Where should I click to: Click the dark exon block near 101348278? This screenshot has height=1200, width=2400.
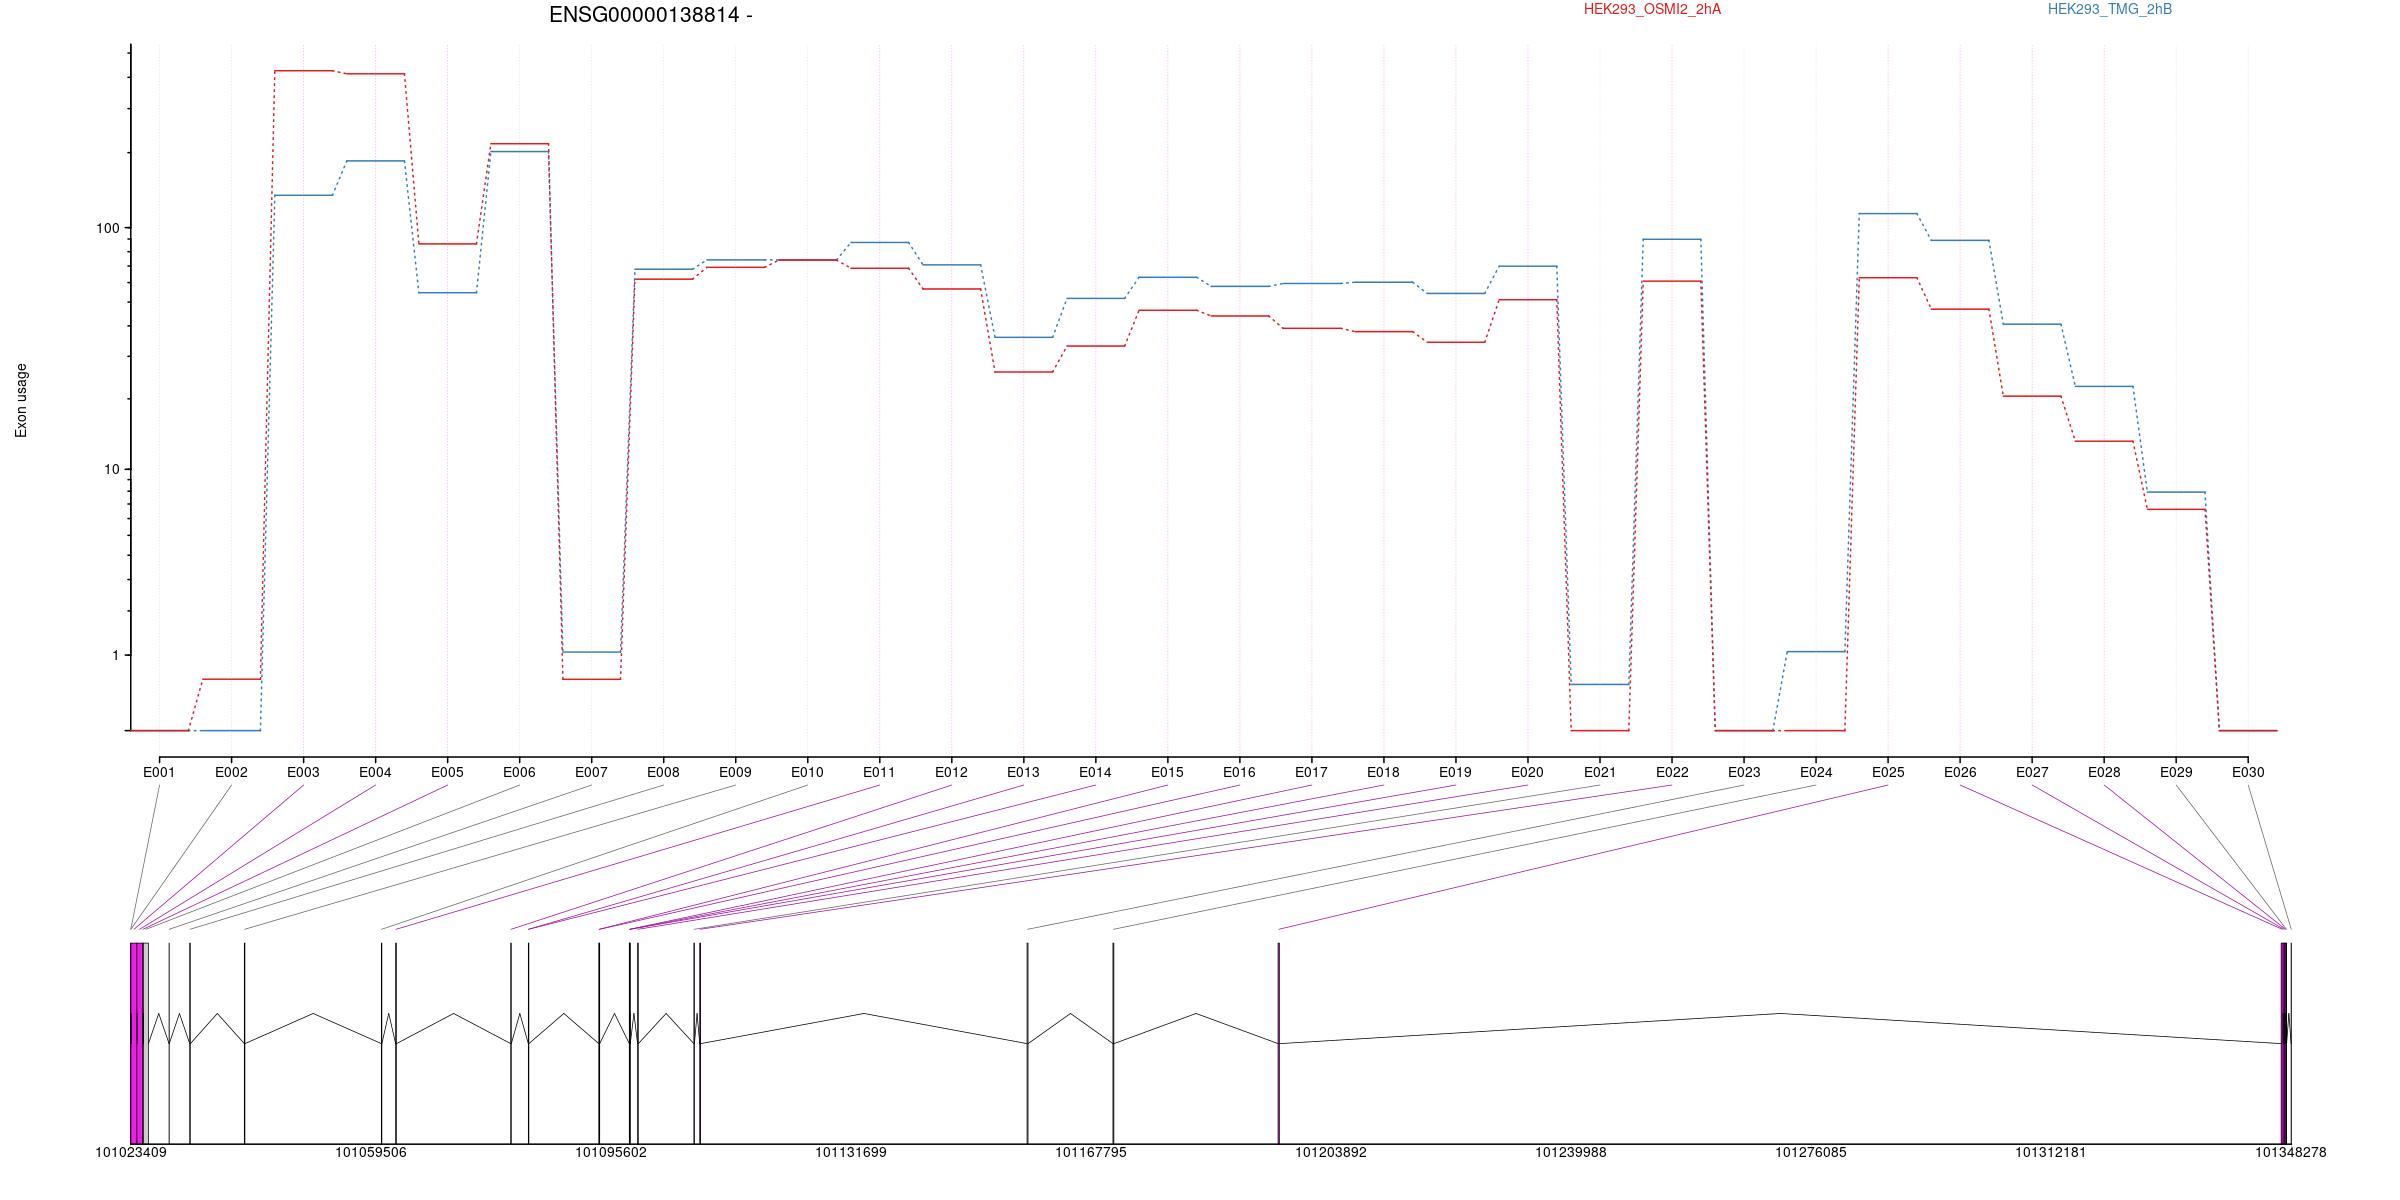pos(2284,1043)
